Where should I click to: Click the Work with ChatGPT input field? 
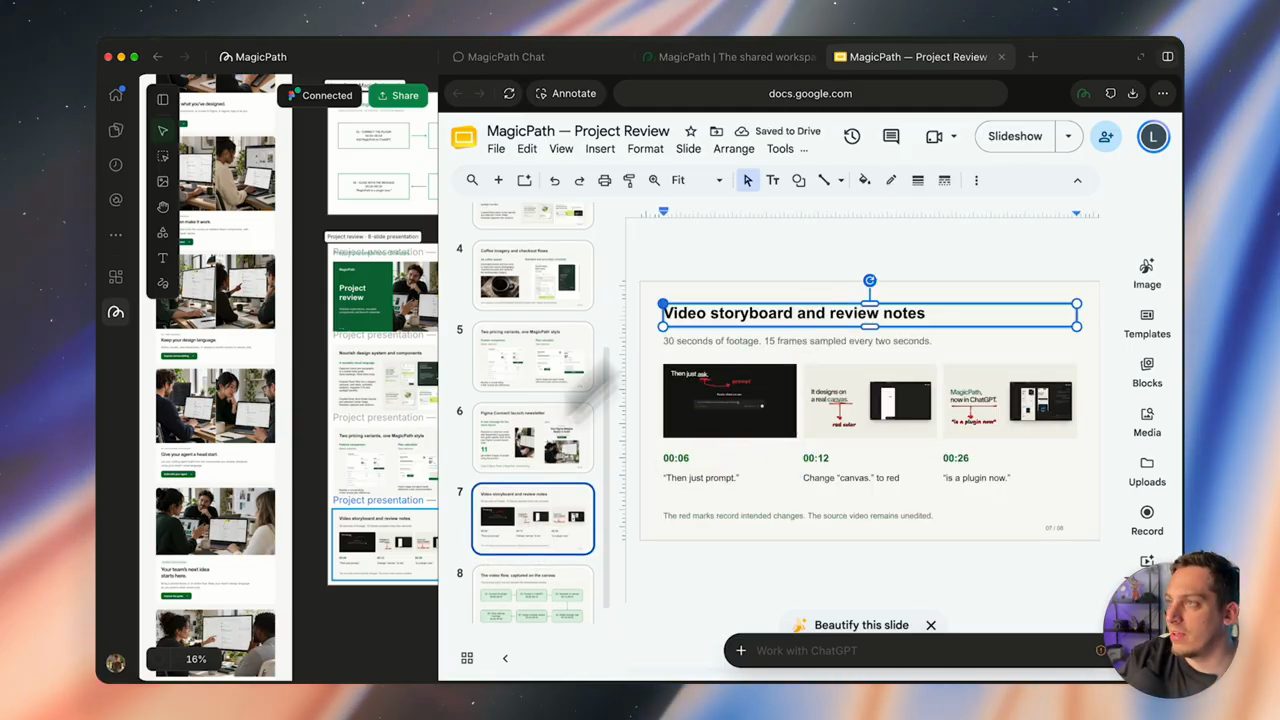[x=915, y=651]
